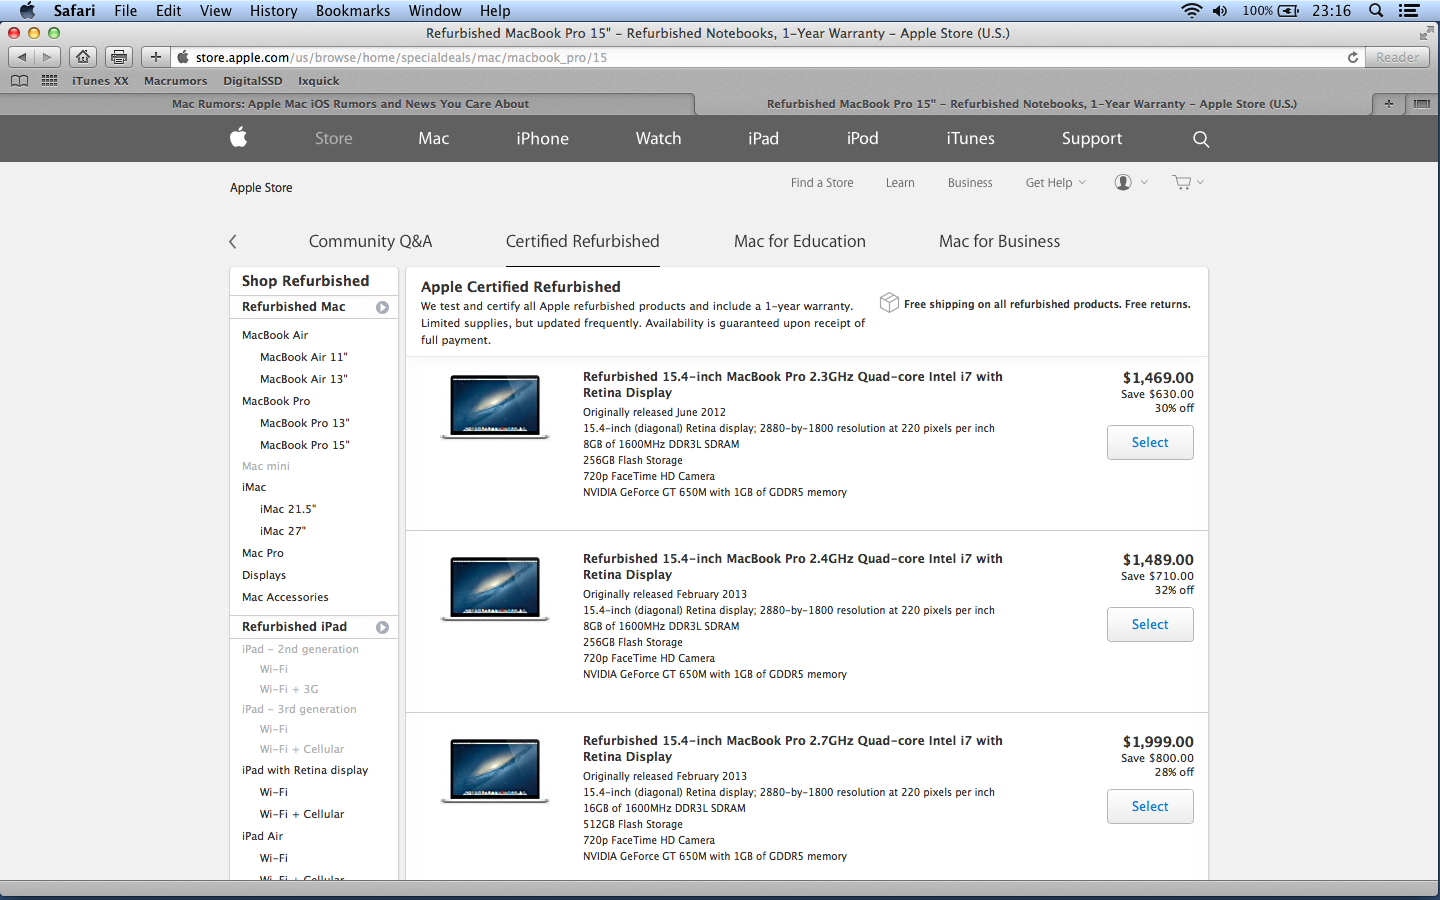
Task: Open the History menu
Action: (x=273, y=11)
